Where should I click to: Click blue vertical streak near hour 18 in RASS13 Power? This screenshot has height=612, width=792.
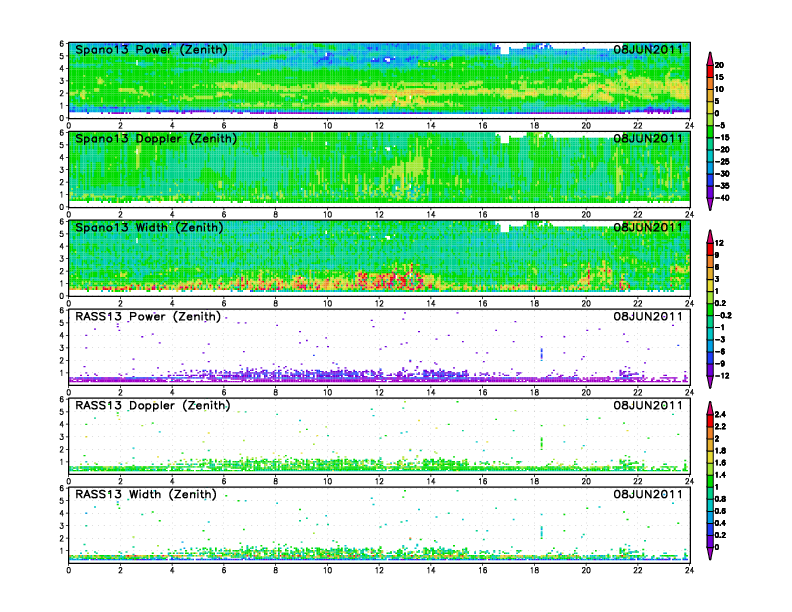(541, 353)
